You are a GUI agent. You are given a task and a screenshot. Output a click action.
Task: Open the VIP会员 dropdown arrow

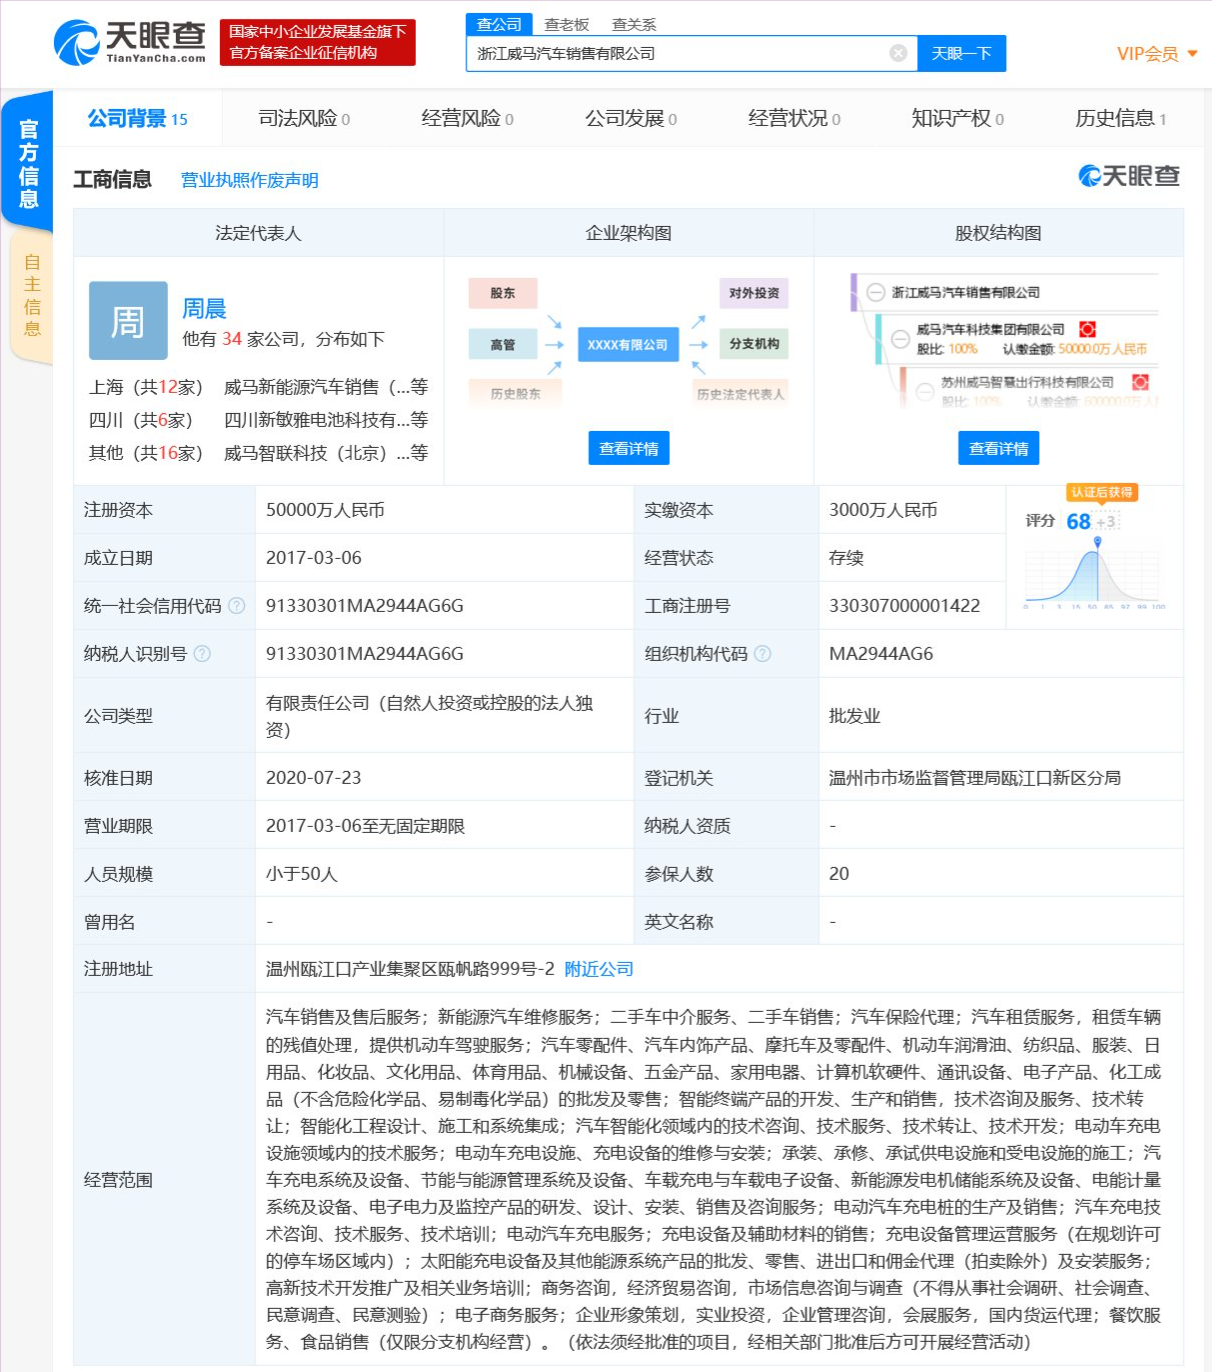(x=1192, y=54)
